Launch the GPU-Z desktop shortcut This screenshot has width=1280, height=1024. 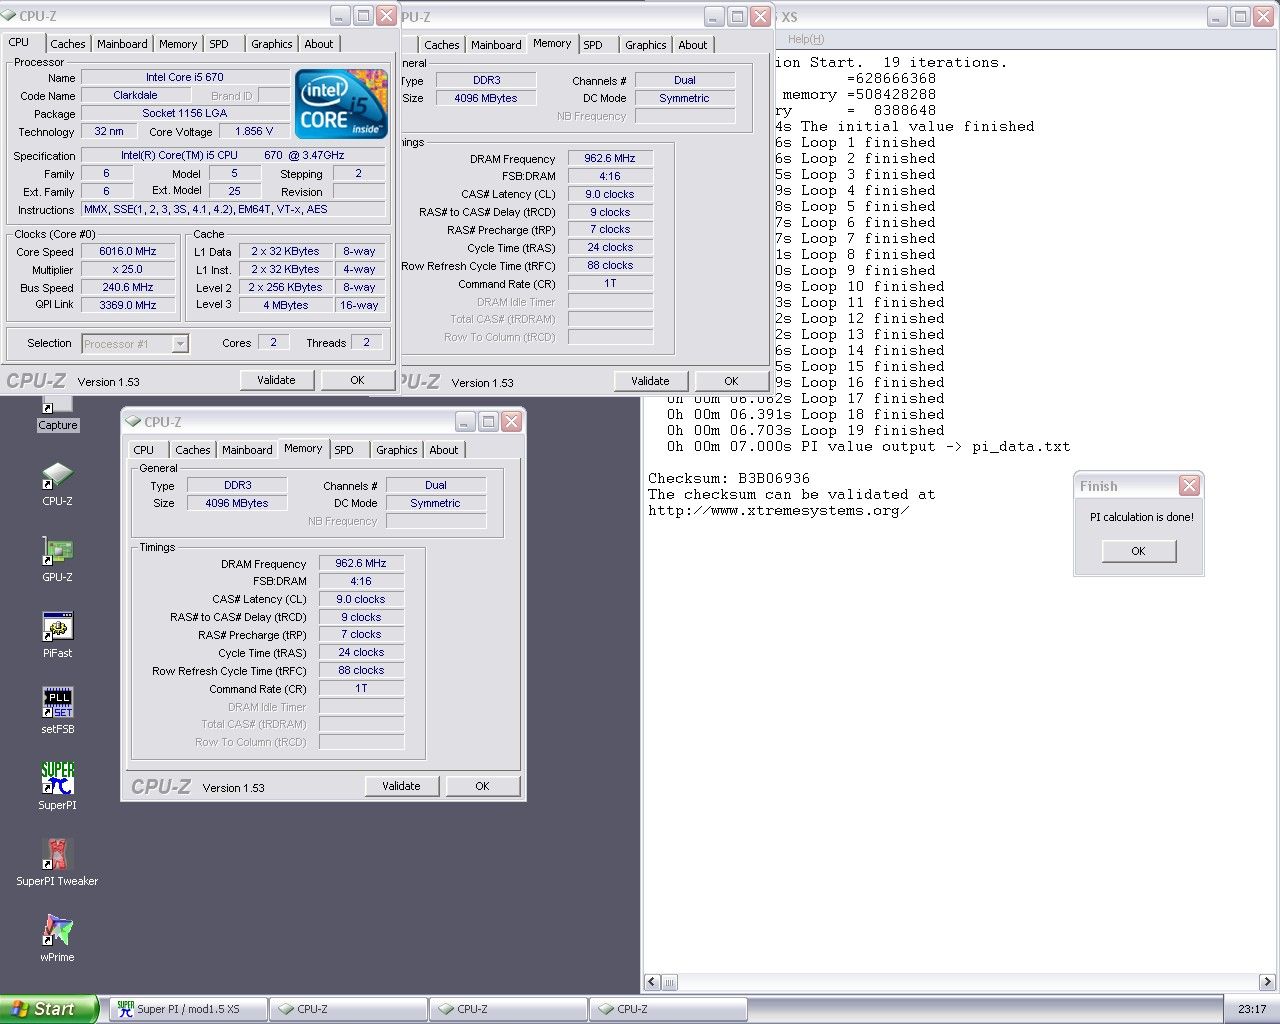point(57,559)
